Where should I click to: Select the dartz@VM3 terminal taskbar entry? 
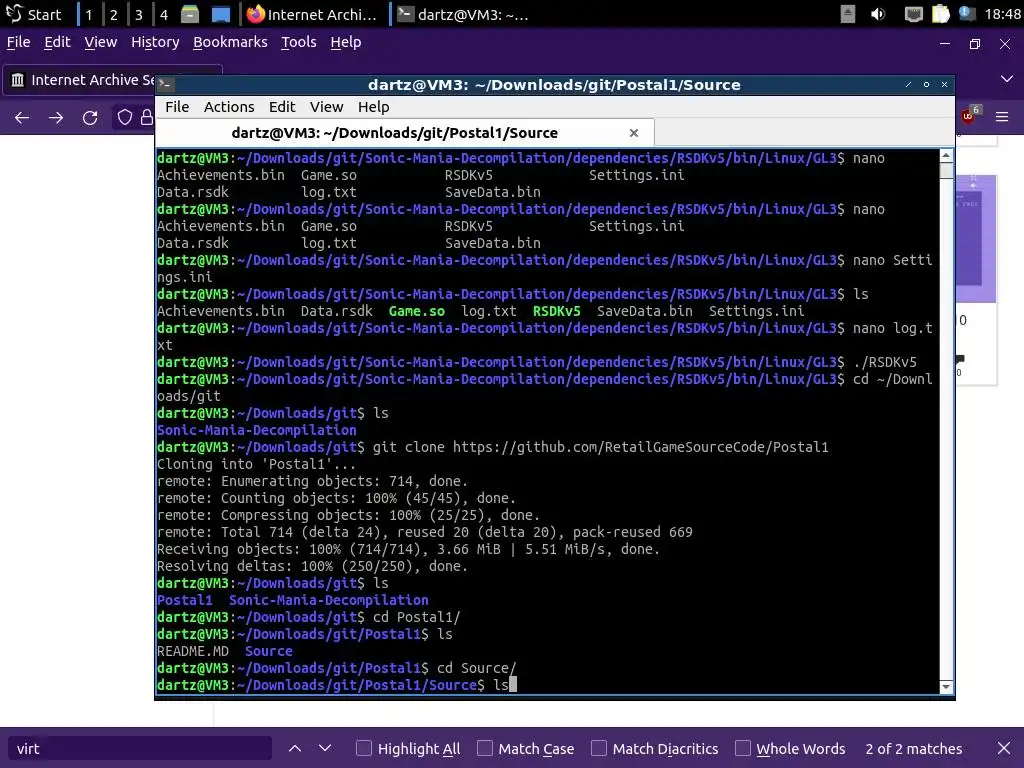(464, 14)
